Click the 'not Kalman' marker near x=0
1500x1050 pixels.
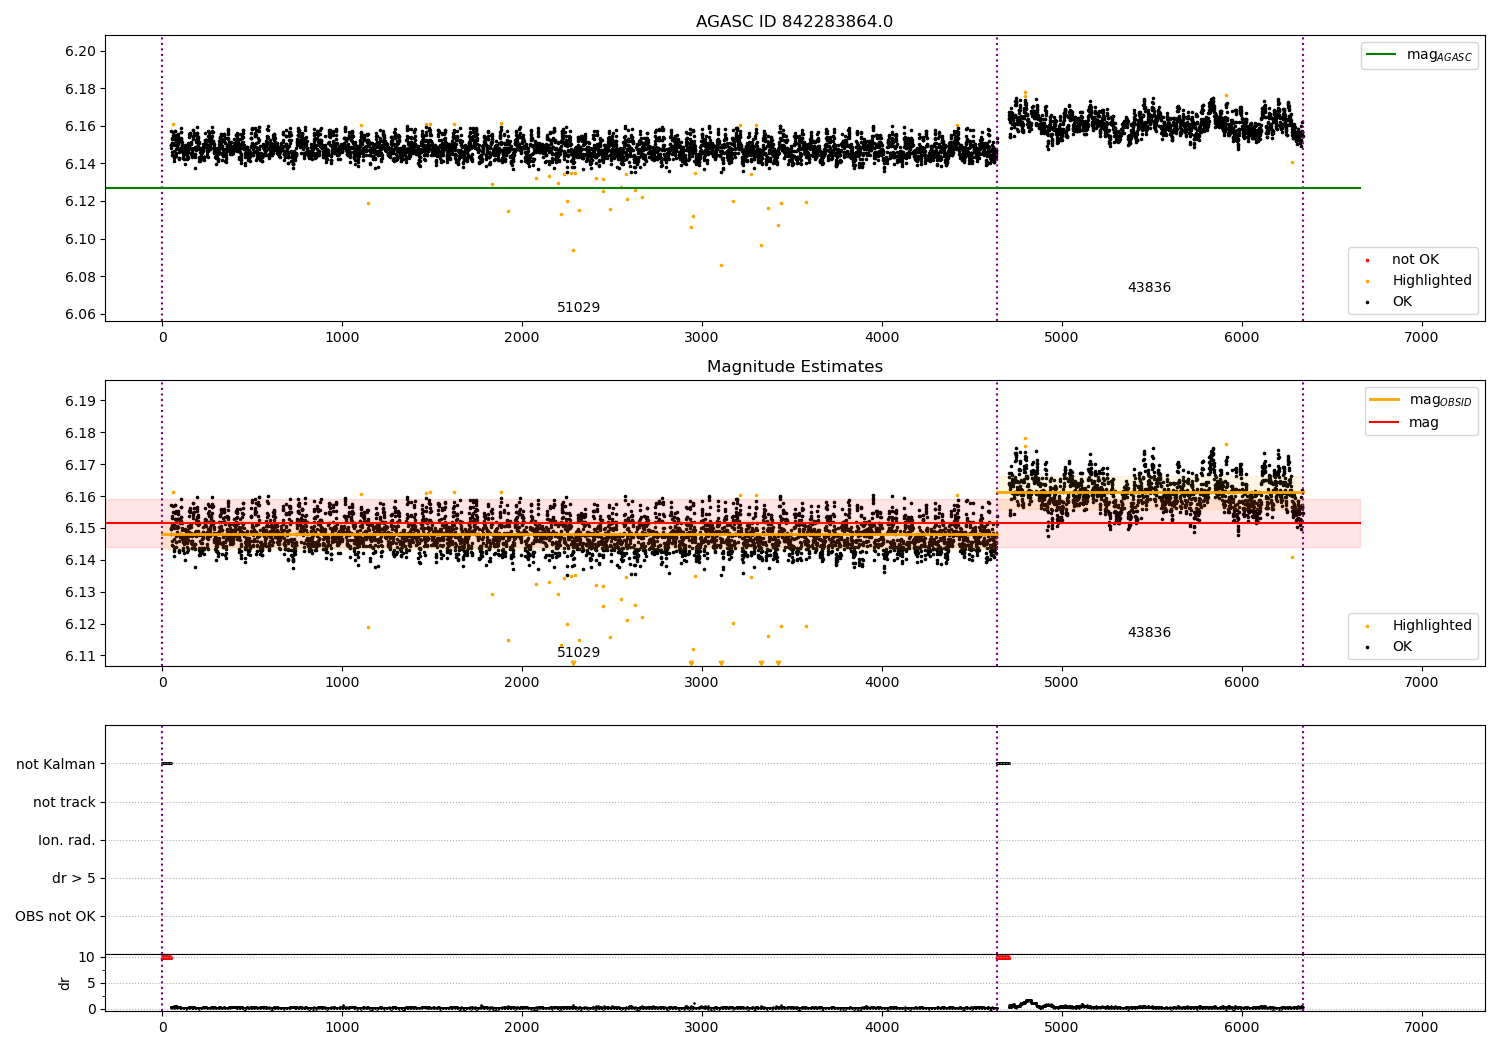tap(167, 764)
